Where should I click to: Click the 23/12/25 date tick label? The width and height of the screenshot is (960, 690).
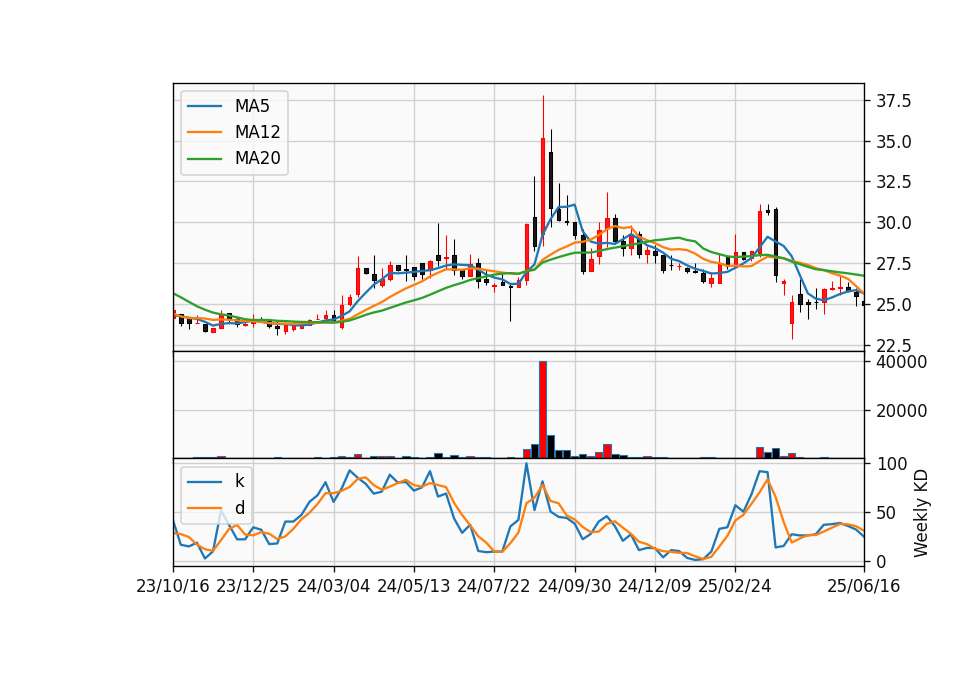[253, 586]
